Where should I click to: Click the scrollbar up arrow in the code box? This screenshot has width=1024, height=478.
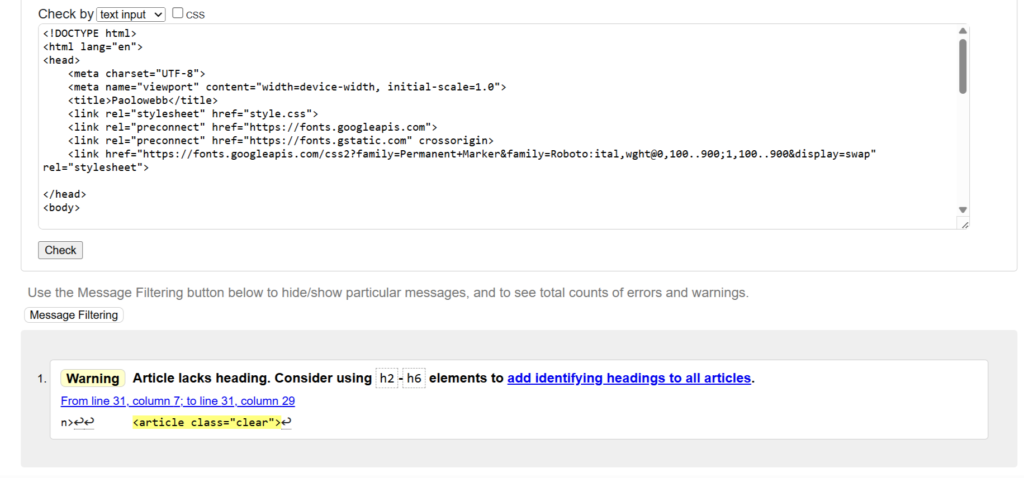[x=963, y=31]
